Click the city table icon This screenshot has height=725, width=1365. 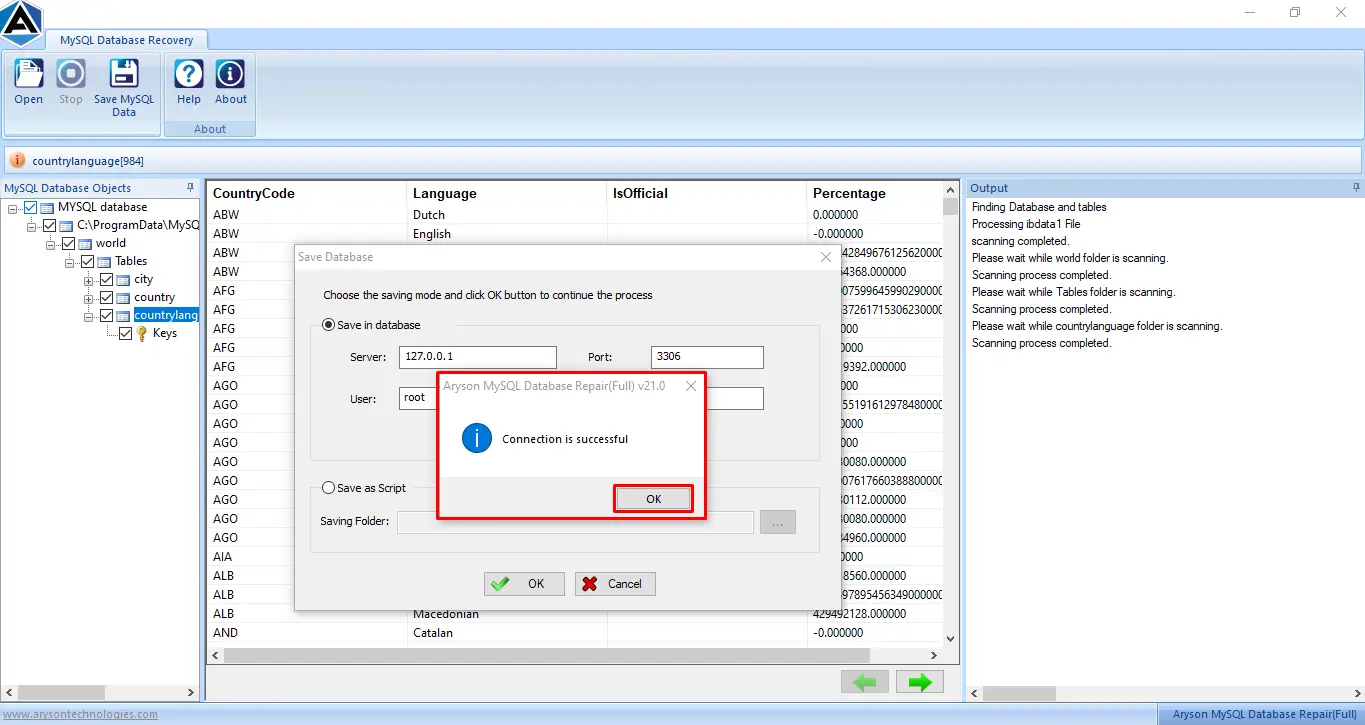click(124, 280)
